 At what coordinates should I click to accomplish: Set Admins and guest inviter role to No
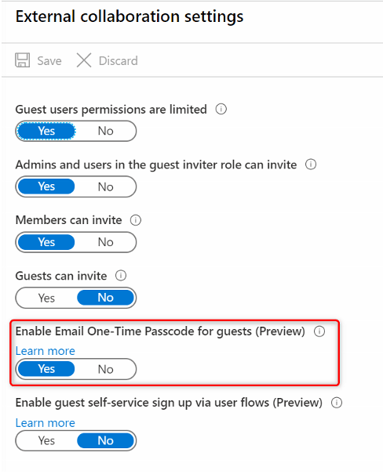point(106,187)
